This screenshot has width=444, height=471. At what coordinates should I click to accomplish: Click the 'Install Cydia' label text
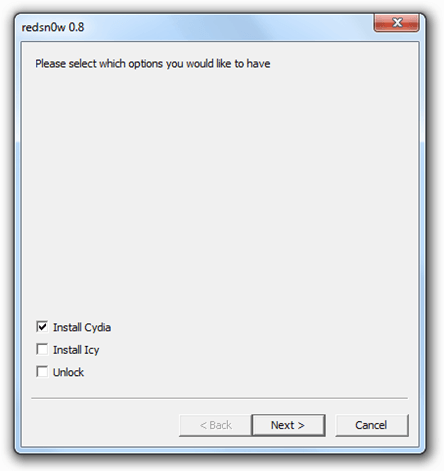(x=82, y=327)
